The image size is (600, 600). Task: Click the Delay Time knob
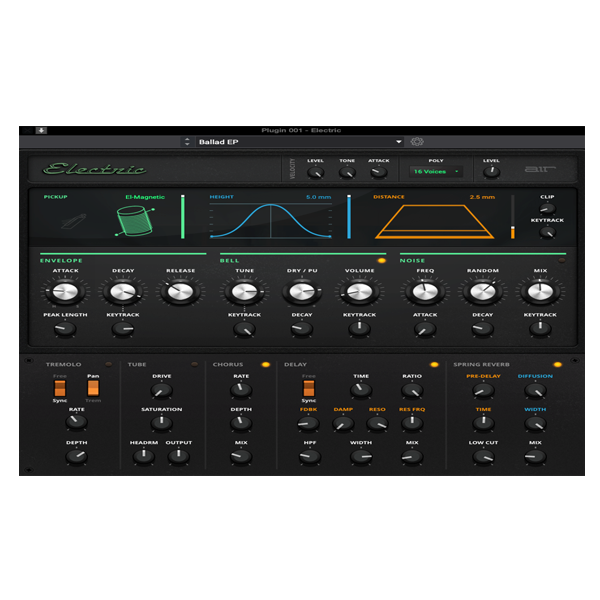pos(361,390)
